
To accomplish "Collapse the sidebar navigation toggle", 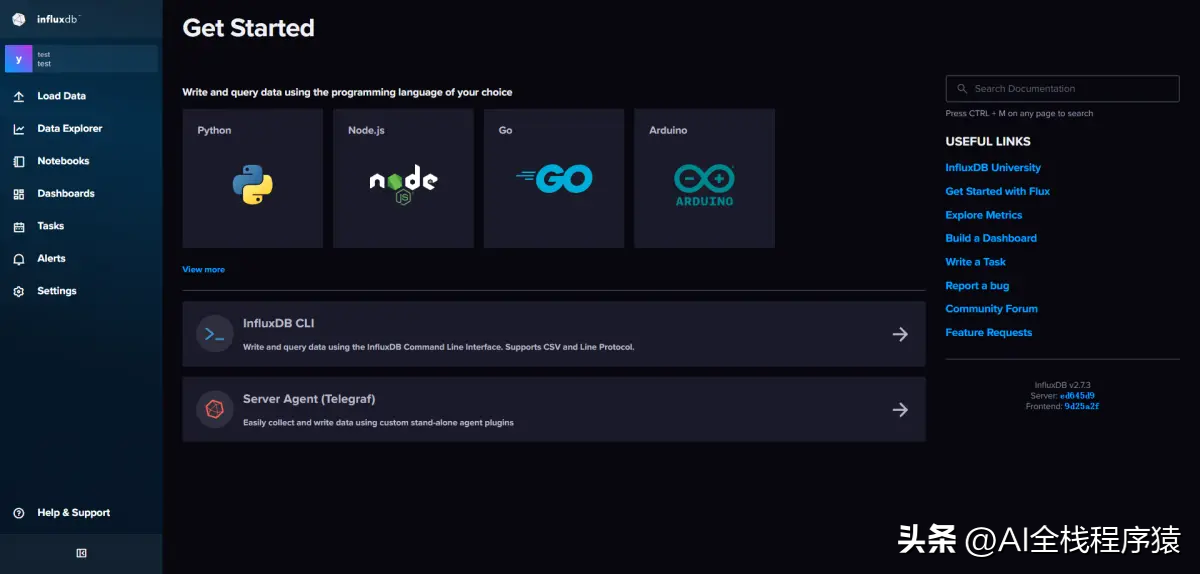I will (81, 553).
